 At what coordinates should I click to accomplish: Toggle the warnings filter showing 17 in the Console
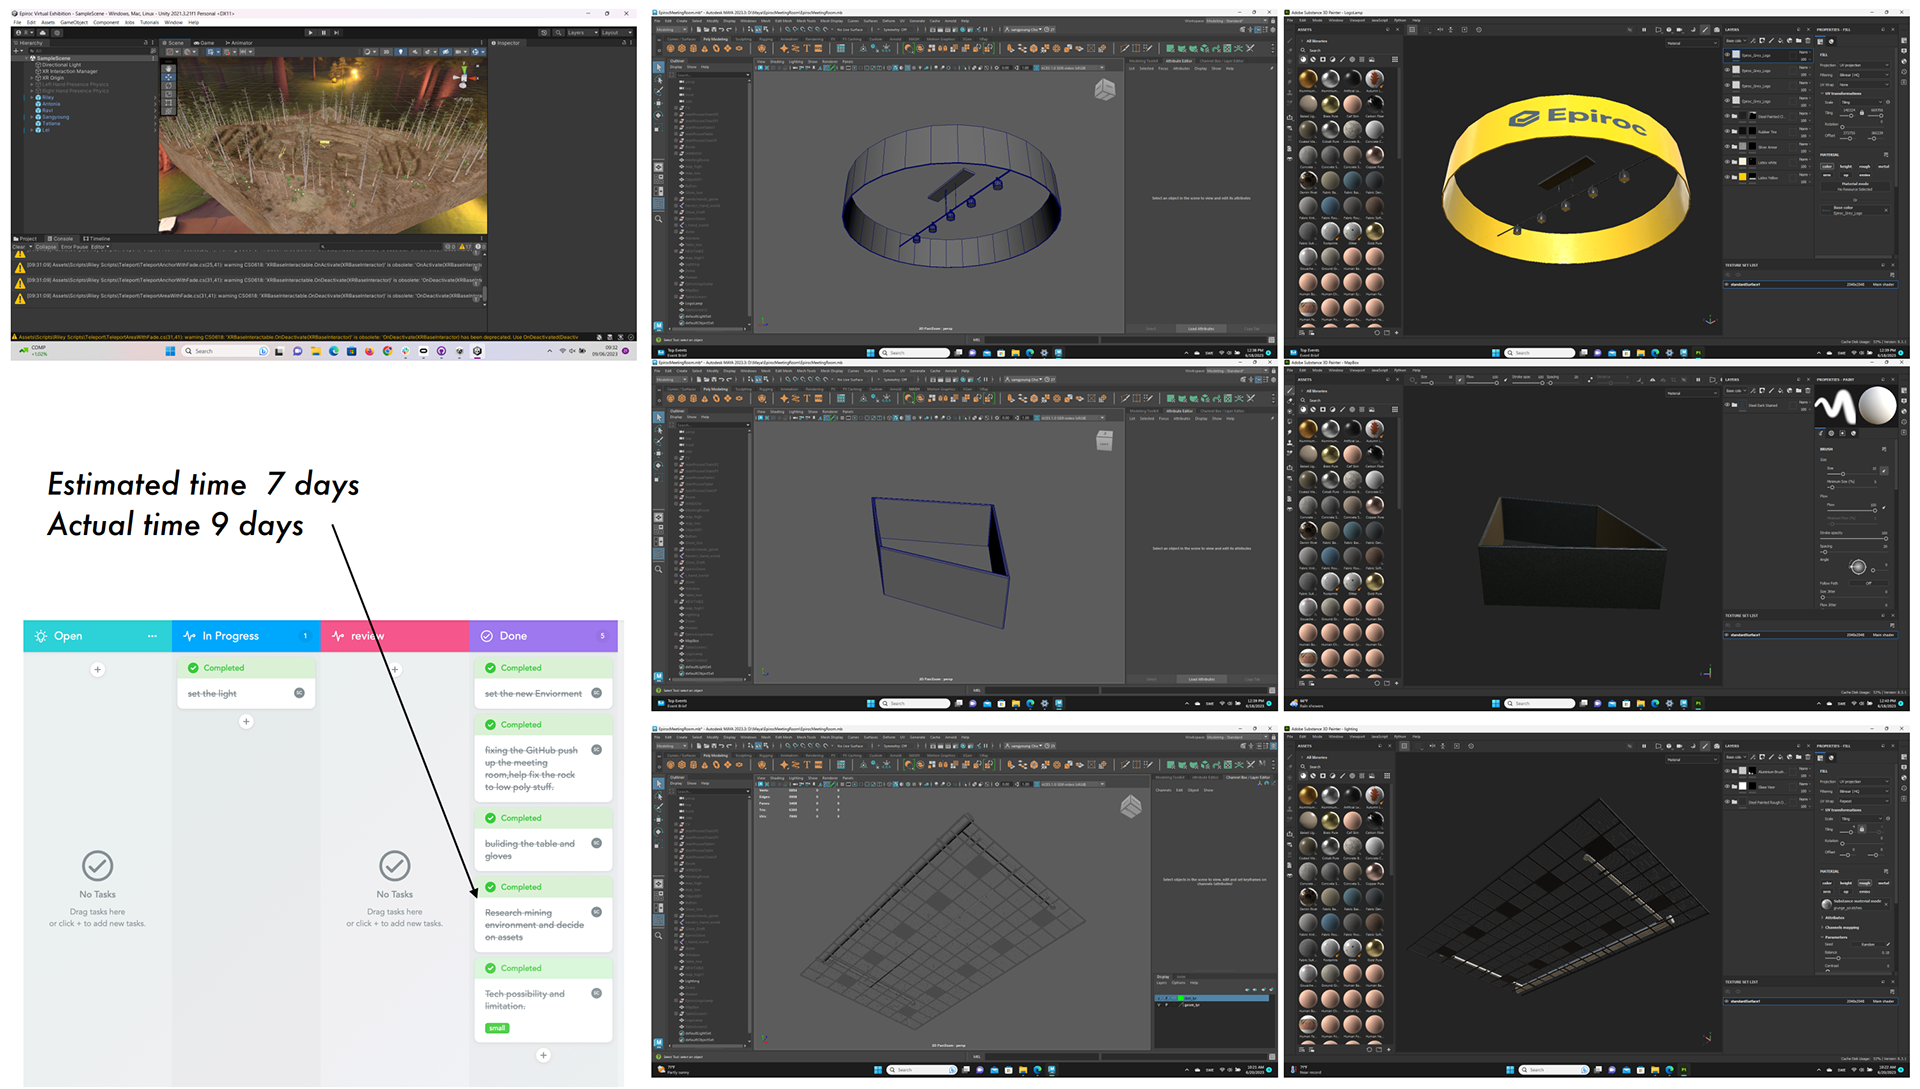tap(465, 247)
